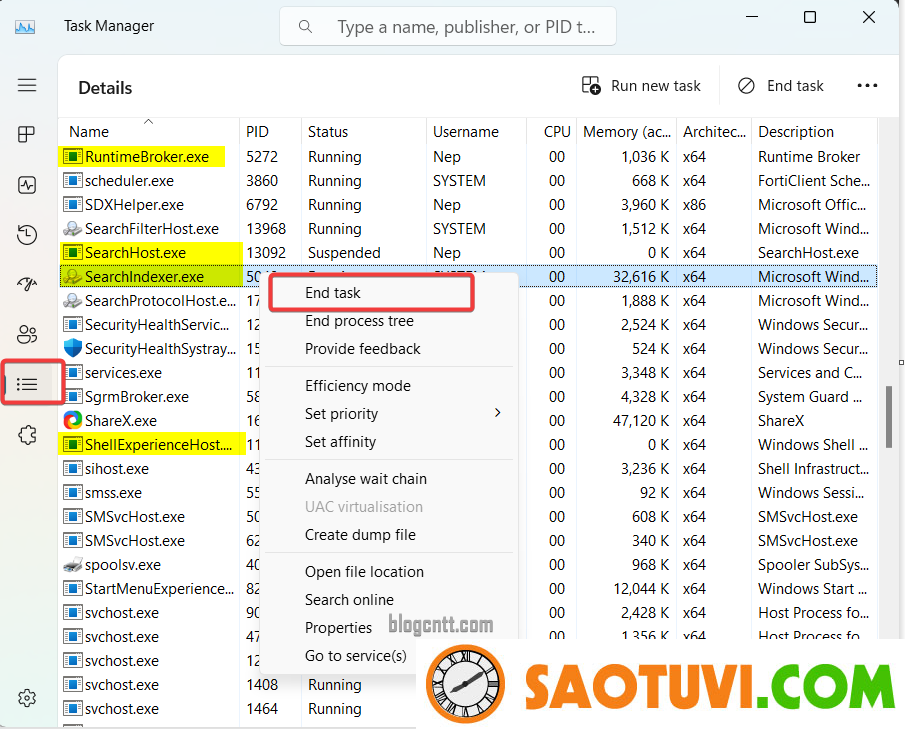The width and height of the screenshot is (905, 729).
Task: Sort by the Description column header
Action: point(814,132)
